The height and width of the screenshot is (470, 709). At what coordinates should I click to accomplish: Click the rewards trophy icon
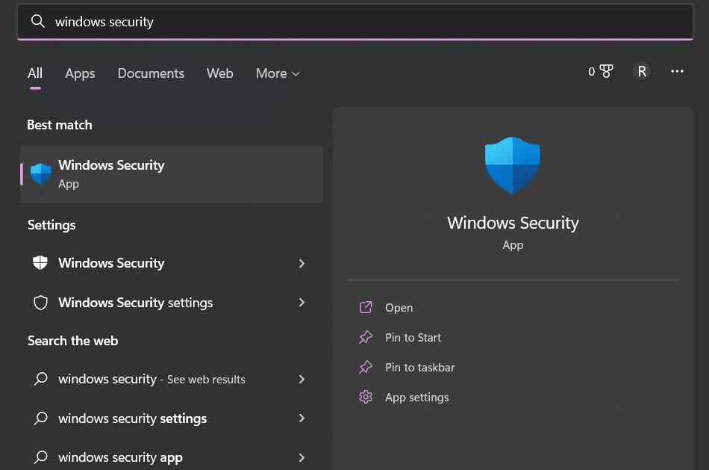606,71
